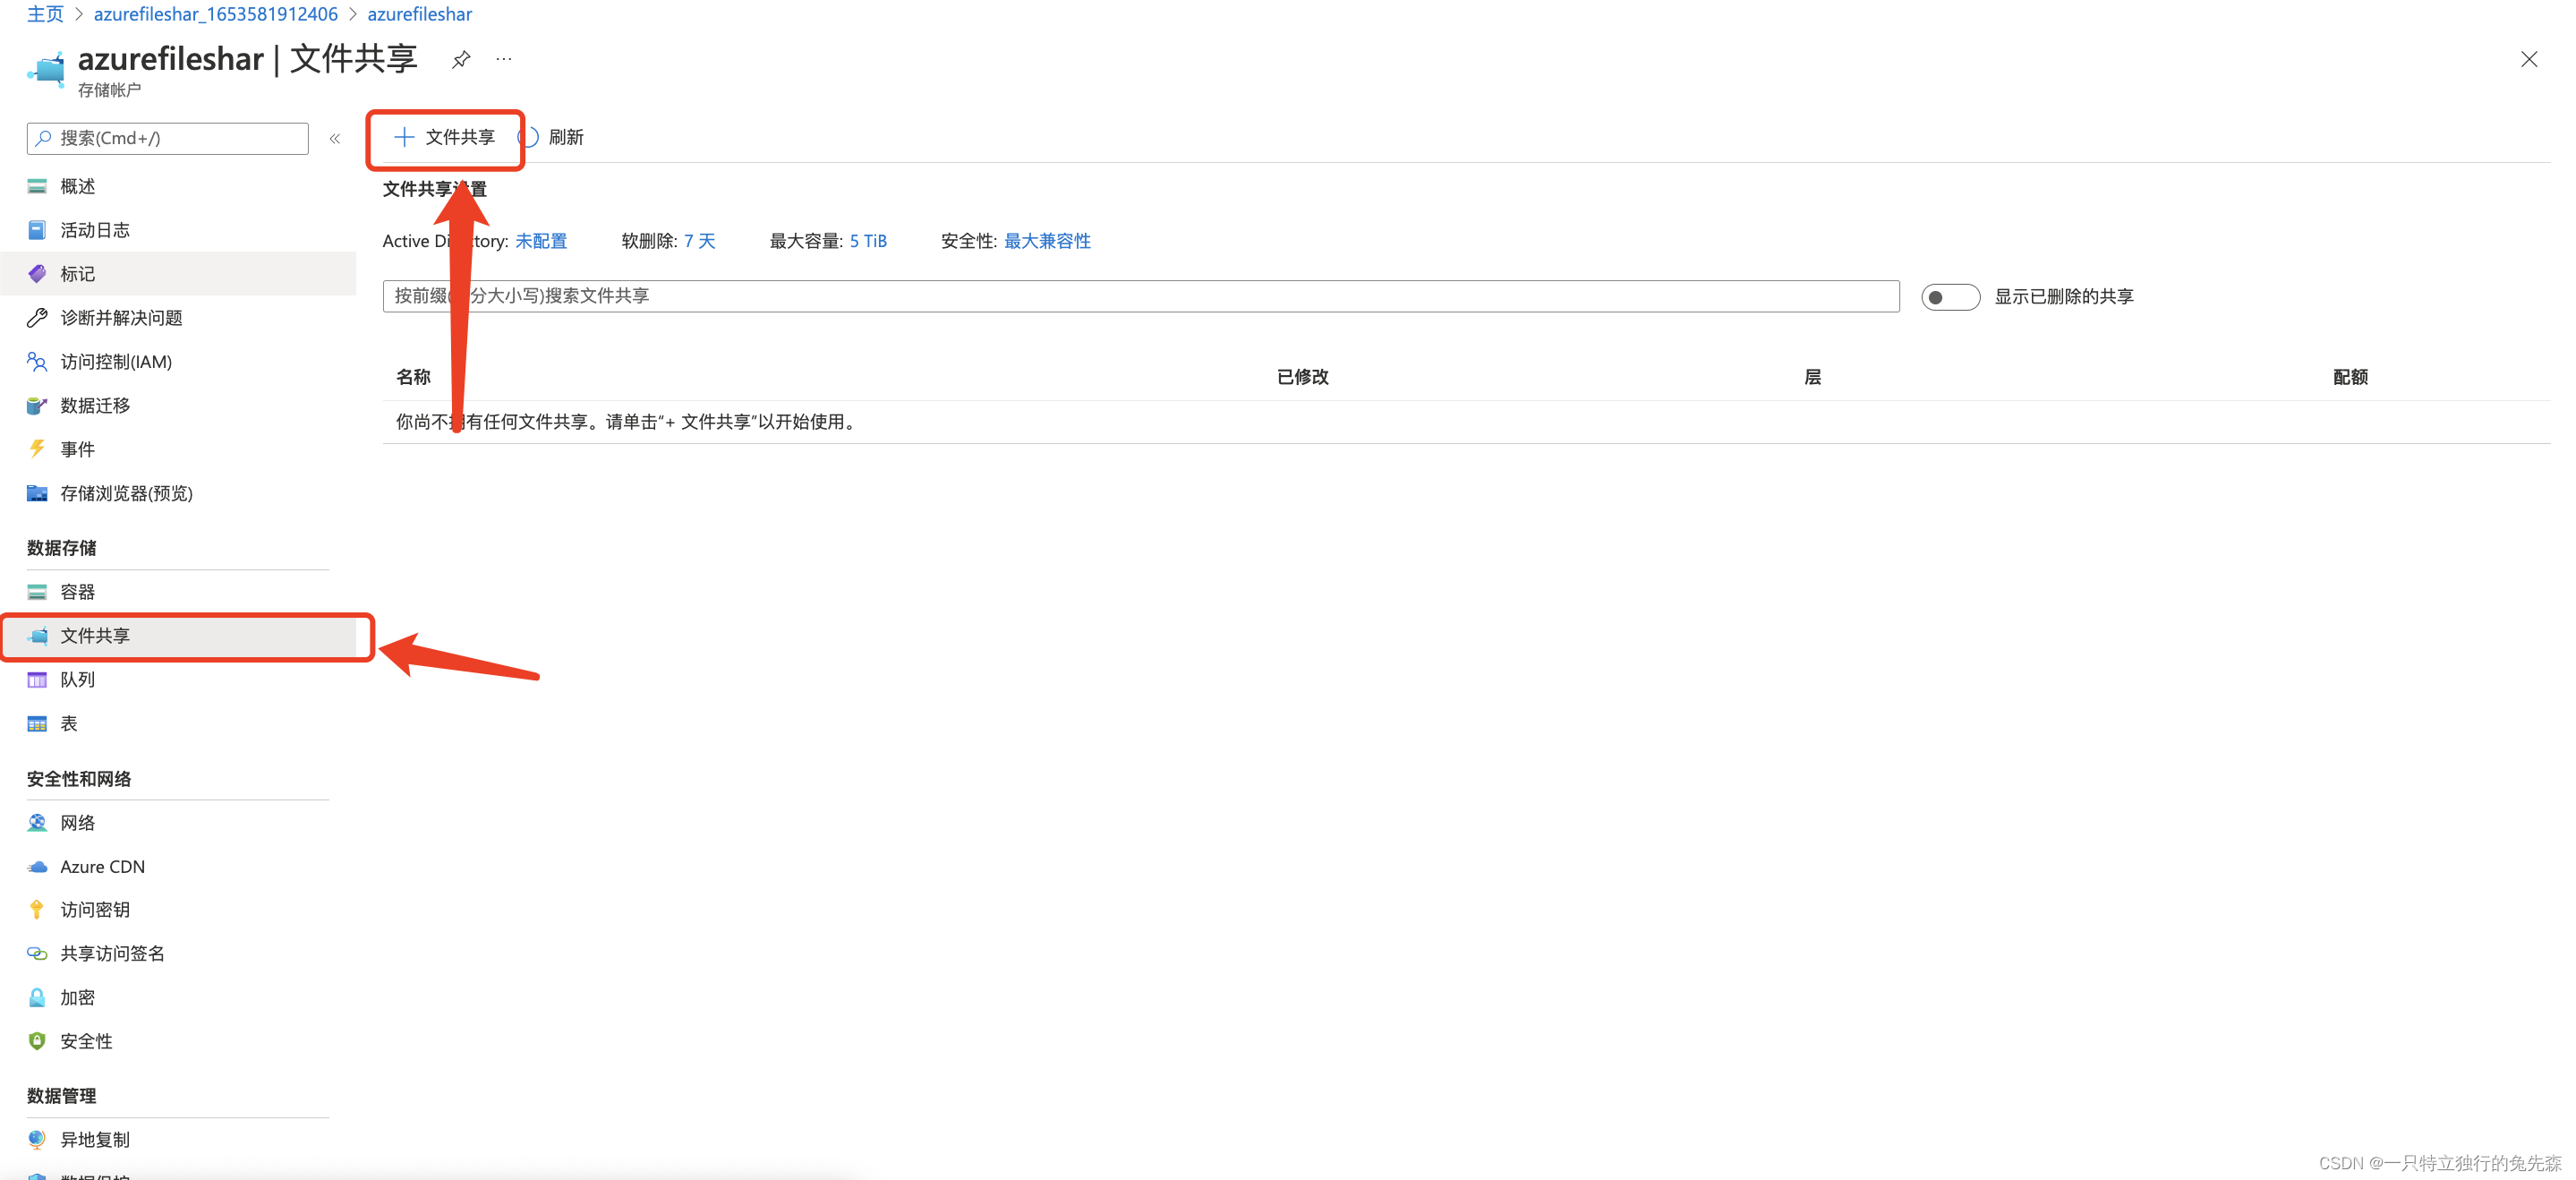Open 队列 in the sidebar menu
Screen dimensions: 2576x1180
pyautogui.click(x=77, y=679)
